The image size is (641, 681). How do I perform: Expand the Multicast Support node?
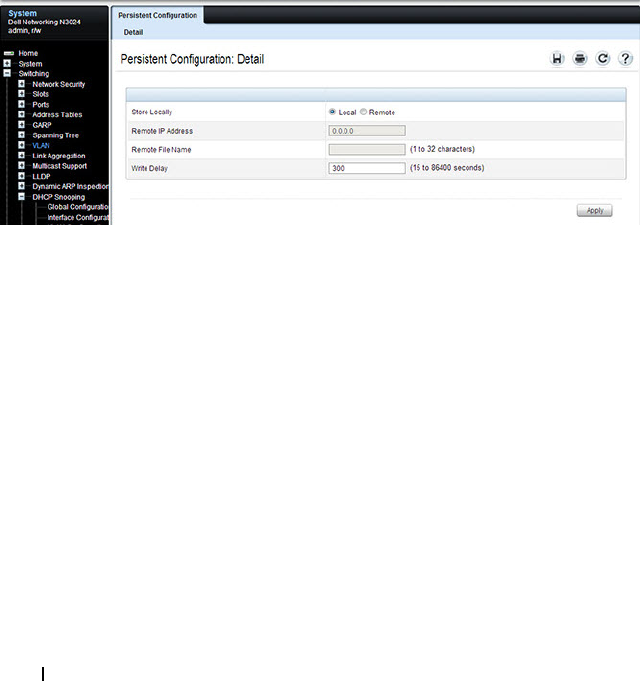(x=21, y=165)
